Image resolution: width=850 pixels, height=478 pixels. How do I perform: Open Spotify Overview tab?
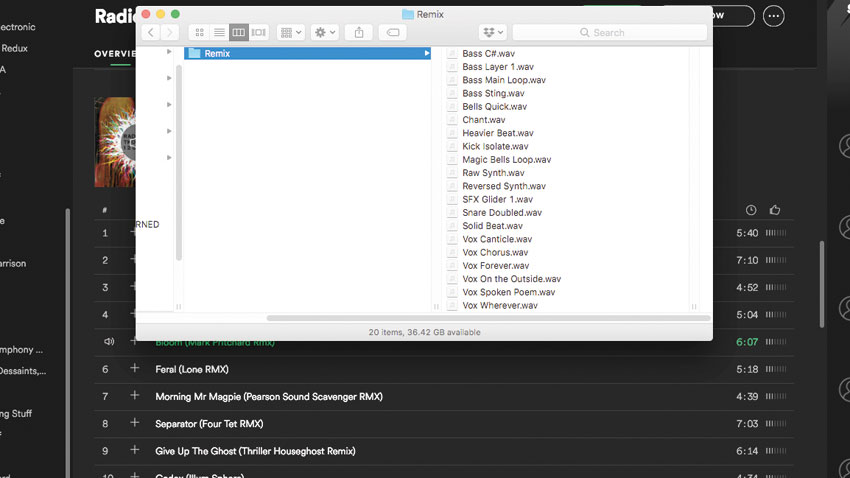pos(115,54)
